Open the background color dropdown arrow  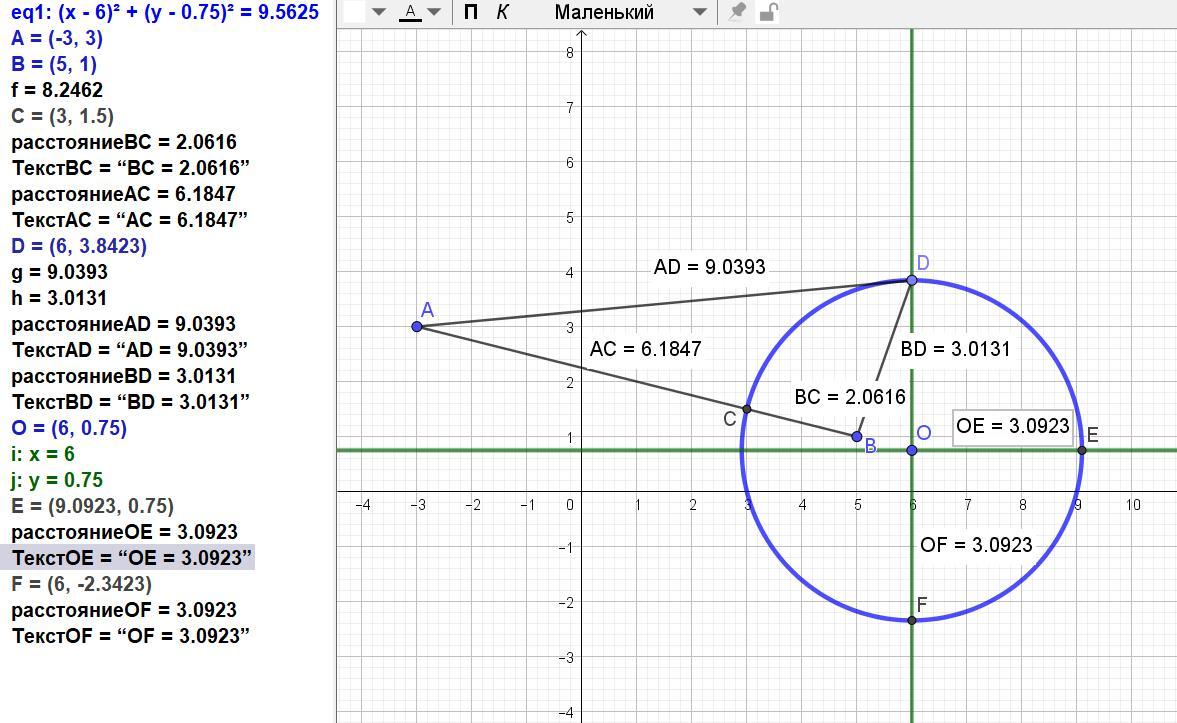point(379,13)
